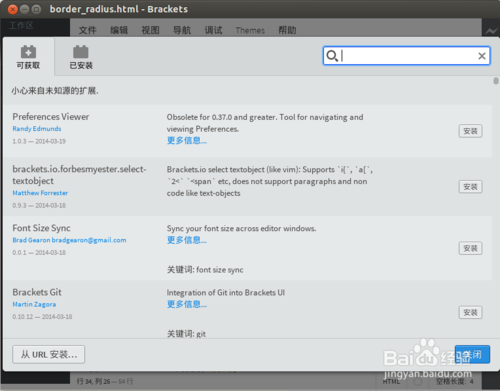
Task: Install the Preferences Viewer extension
Action: click(x=470, y=131)
